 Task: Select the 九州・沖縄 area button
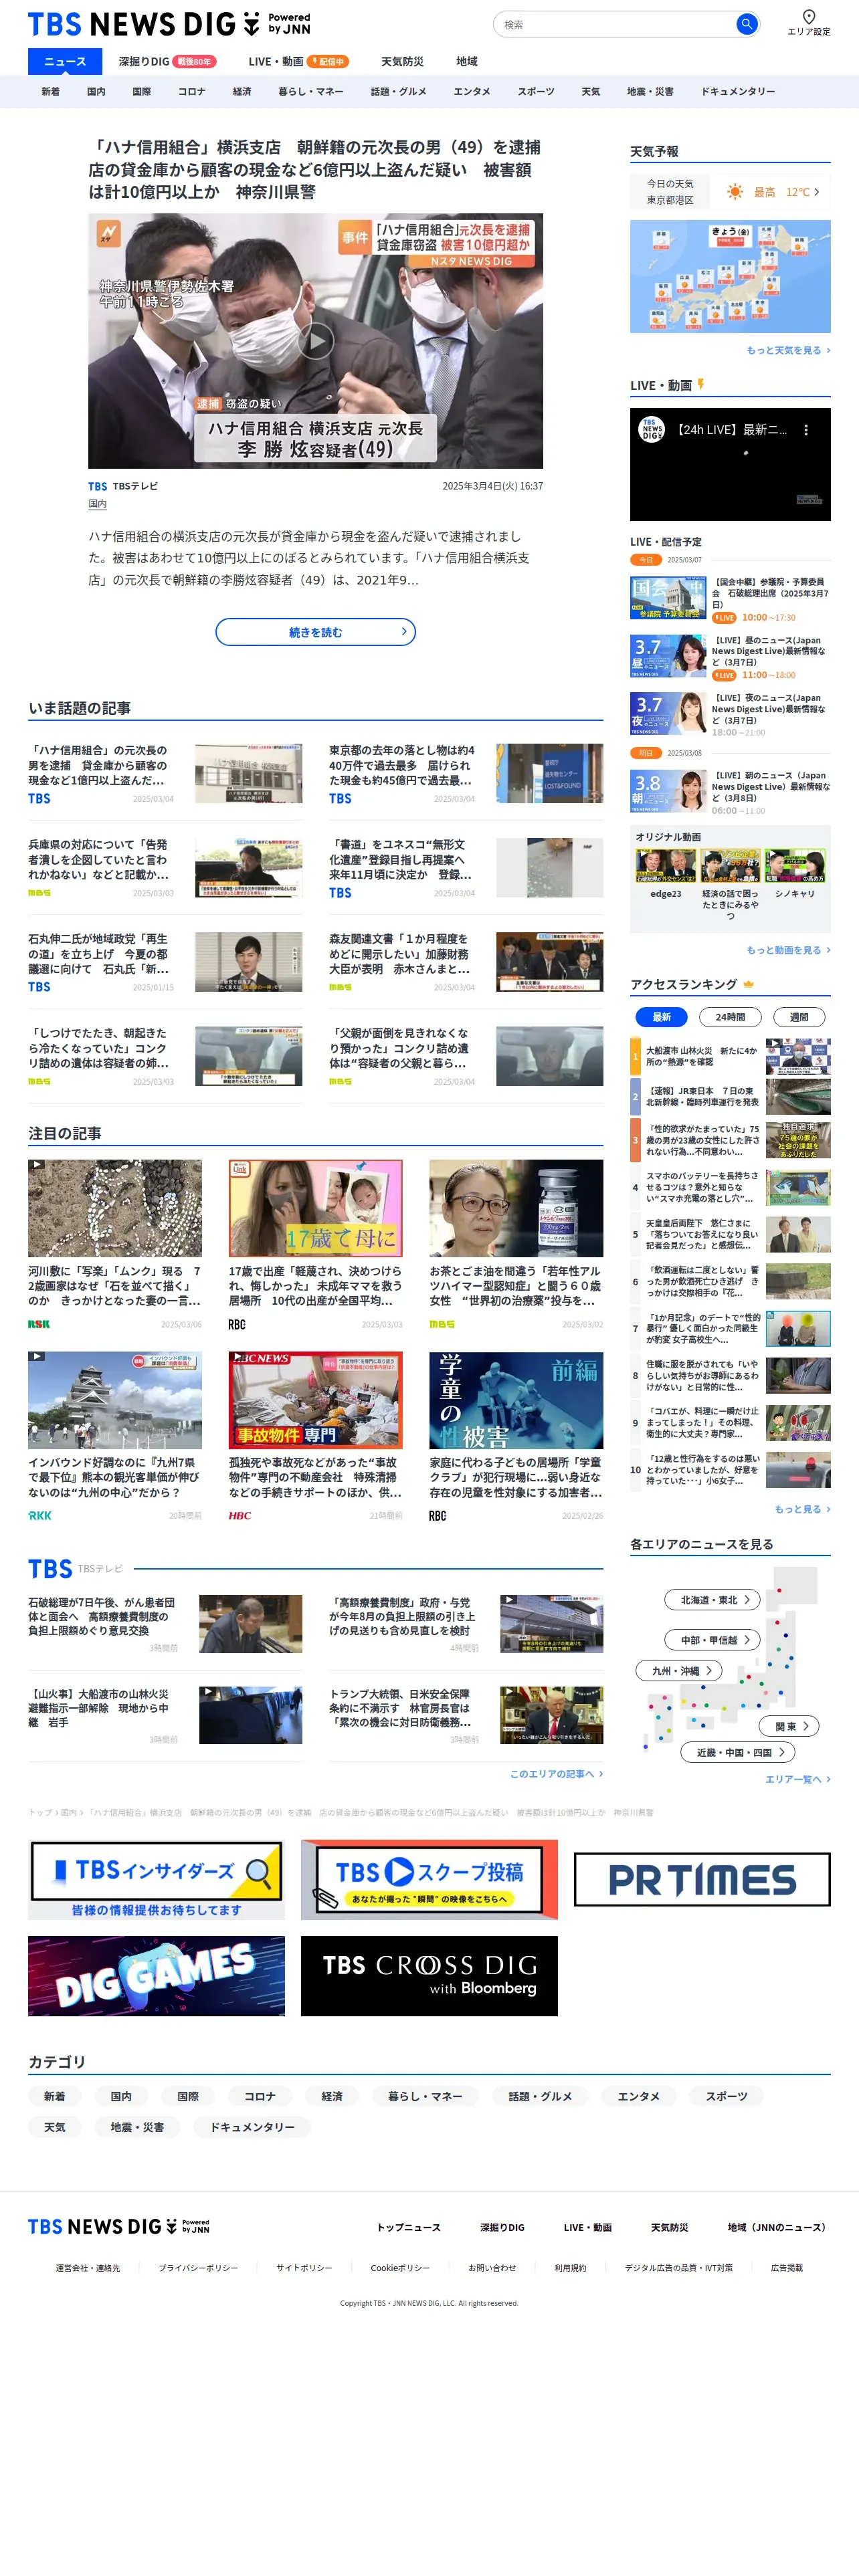pyautogui.click(x=679, y=1670)
